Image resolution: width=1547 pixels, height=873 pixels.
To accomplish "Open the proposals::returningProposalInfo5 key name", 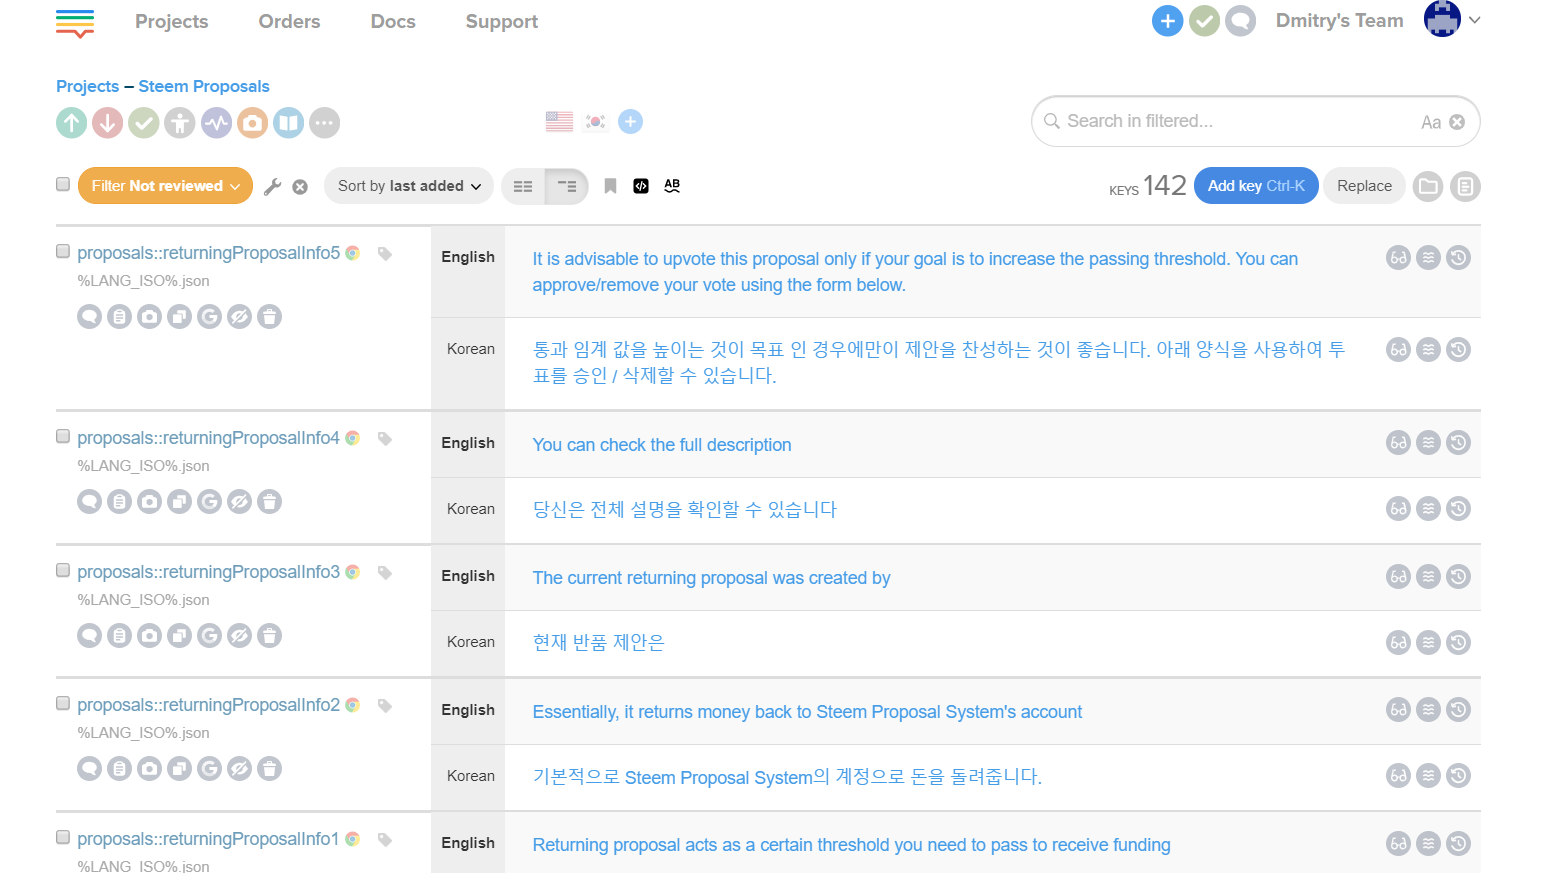I will click(208, 253).
